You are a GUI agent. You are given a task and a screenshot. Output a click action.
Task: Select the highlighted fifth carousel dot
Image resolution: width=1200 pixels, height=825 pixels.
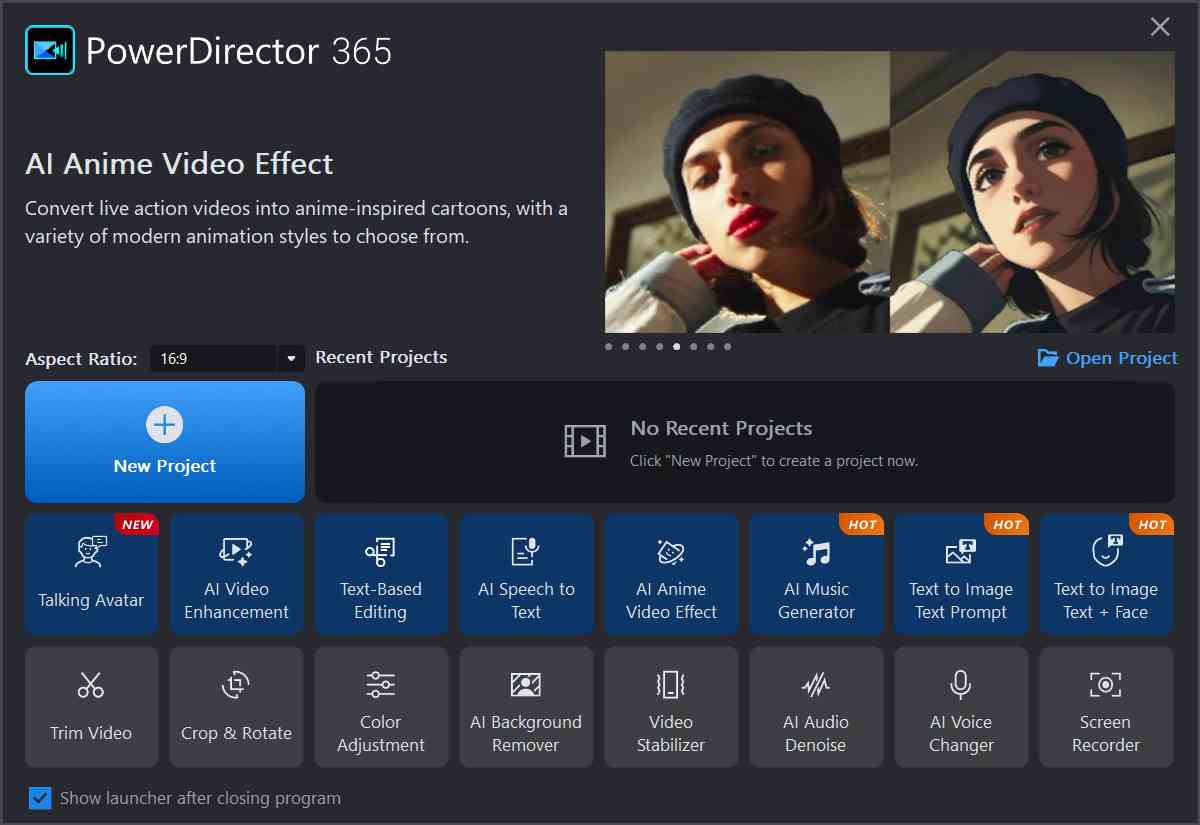tap(677, 347)
